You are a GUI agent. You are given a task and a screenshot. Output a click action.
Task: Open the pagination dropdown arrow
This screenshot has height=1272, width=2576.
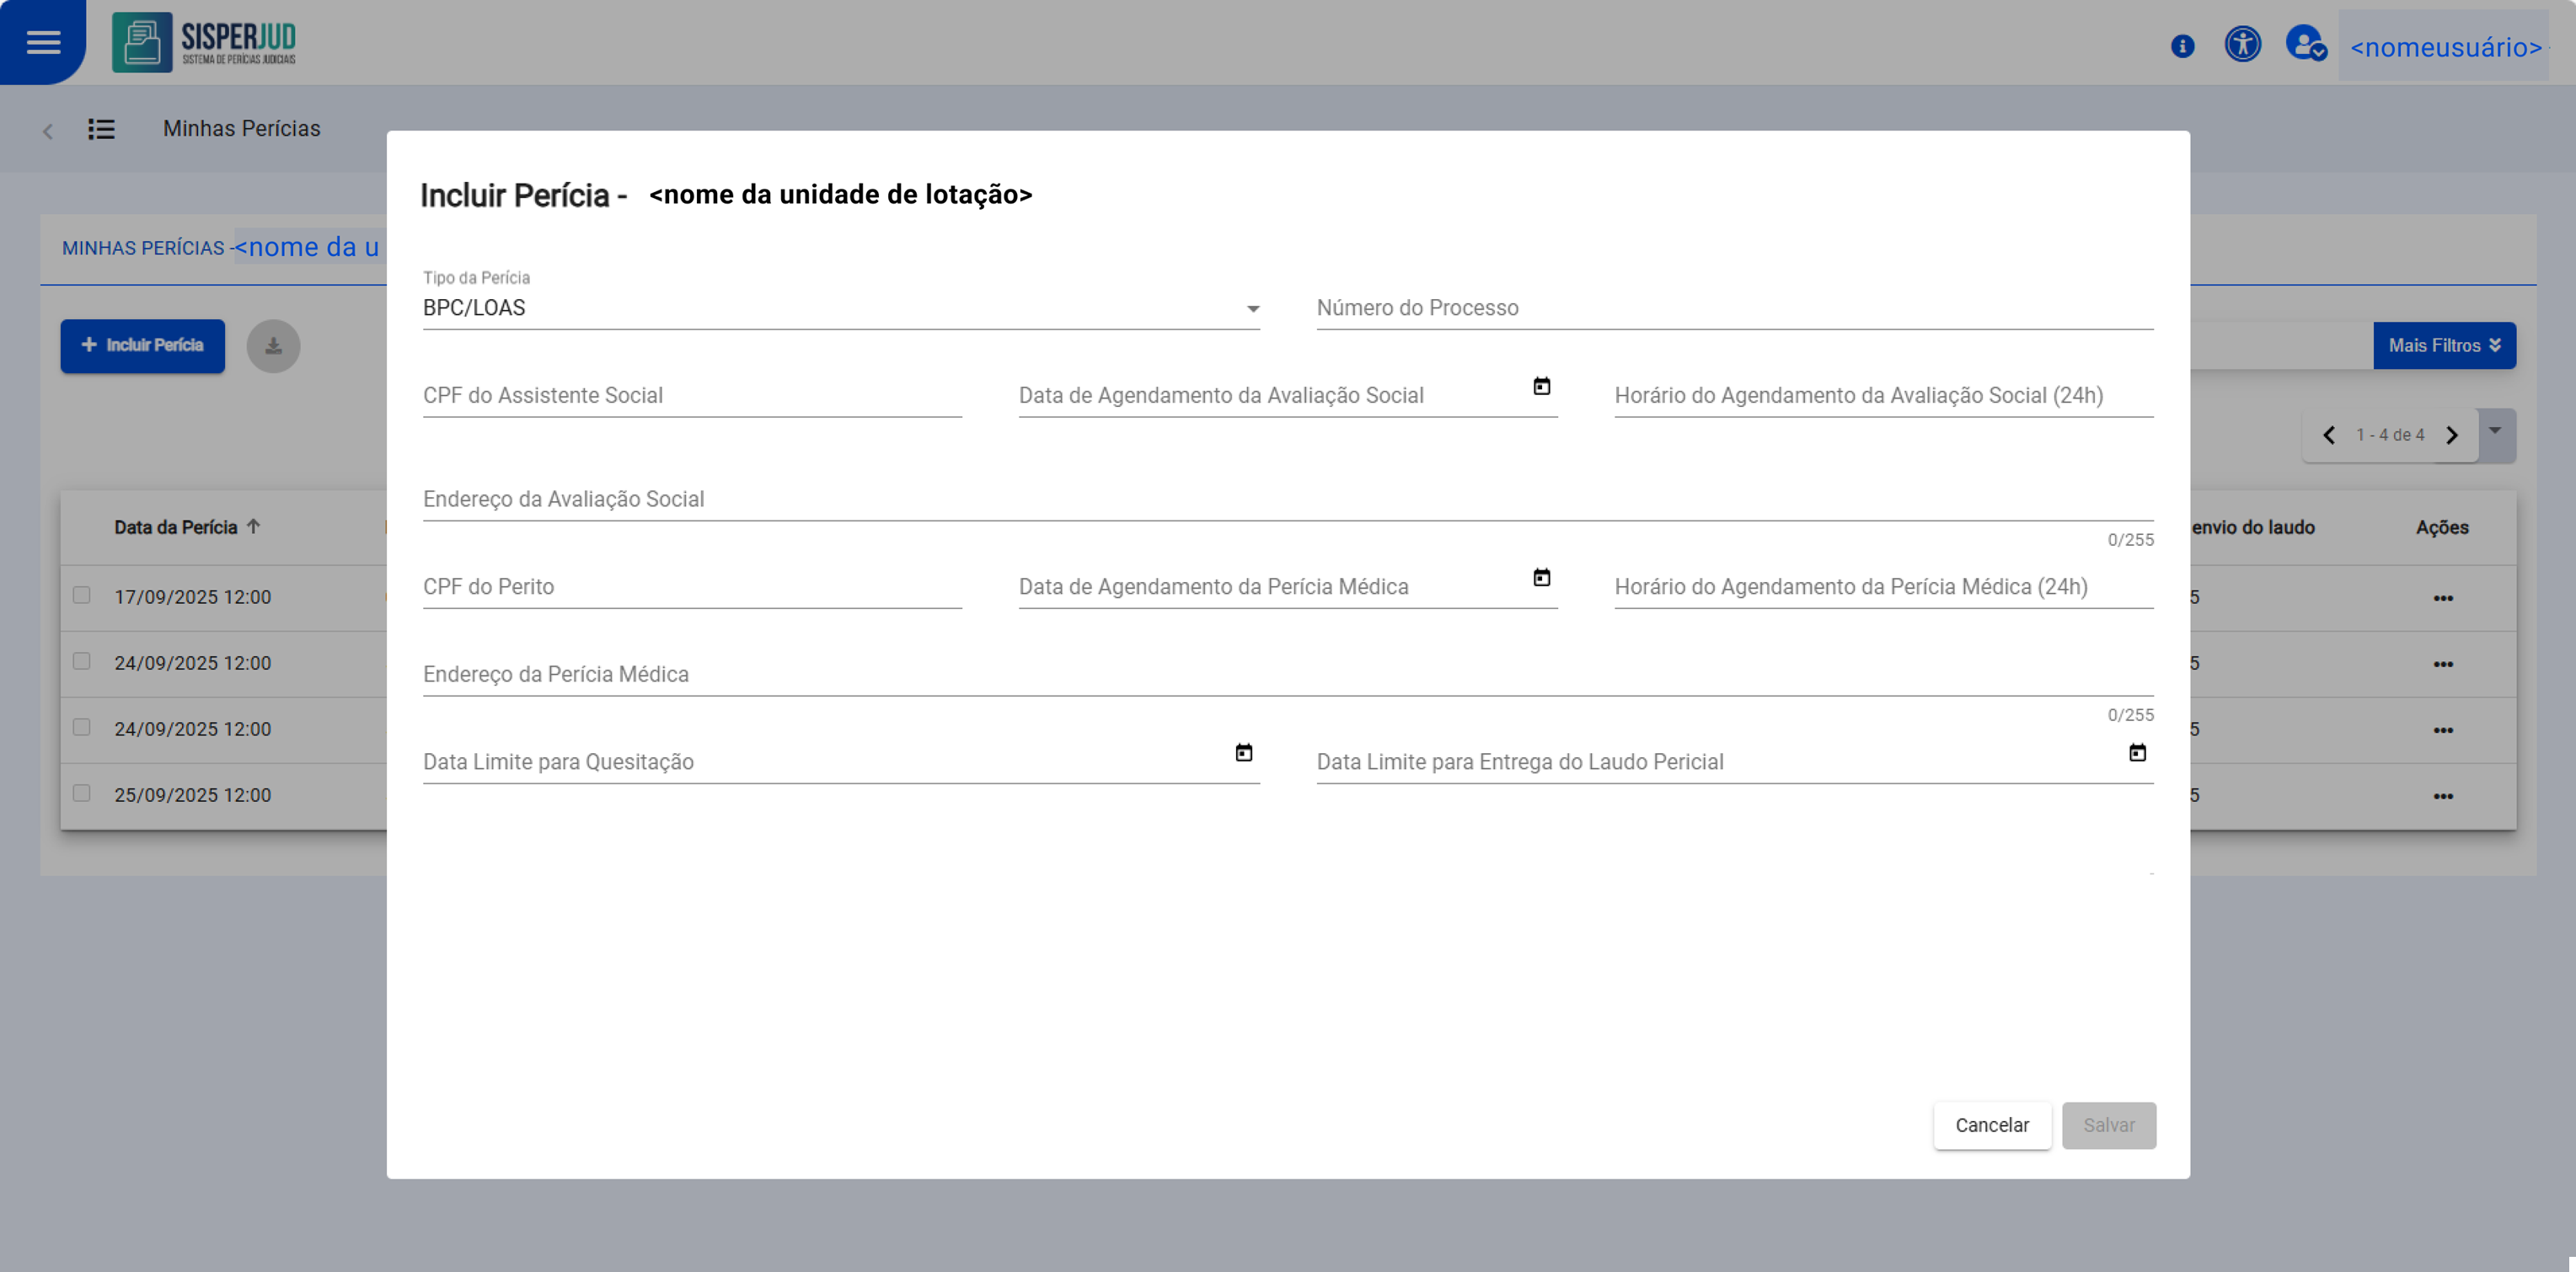2495,431
